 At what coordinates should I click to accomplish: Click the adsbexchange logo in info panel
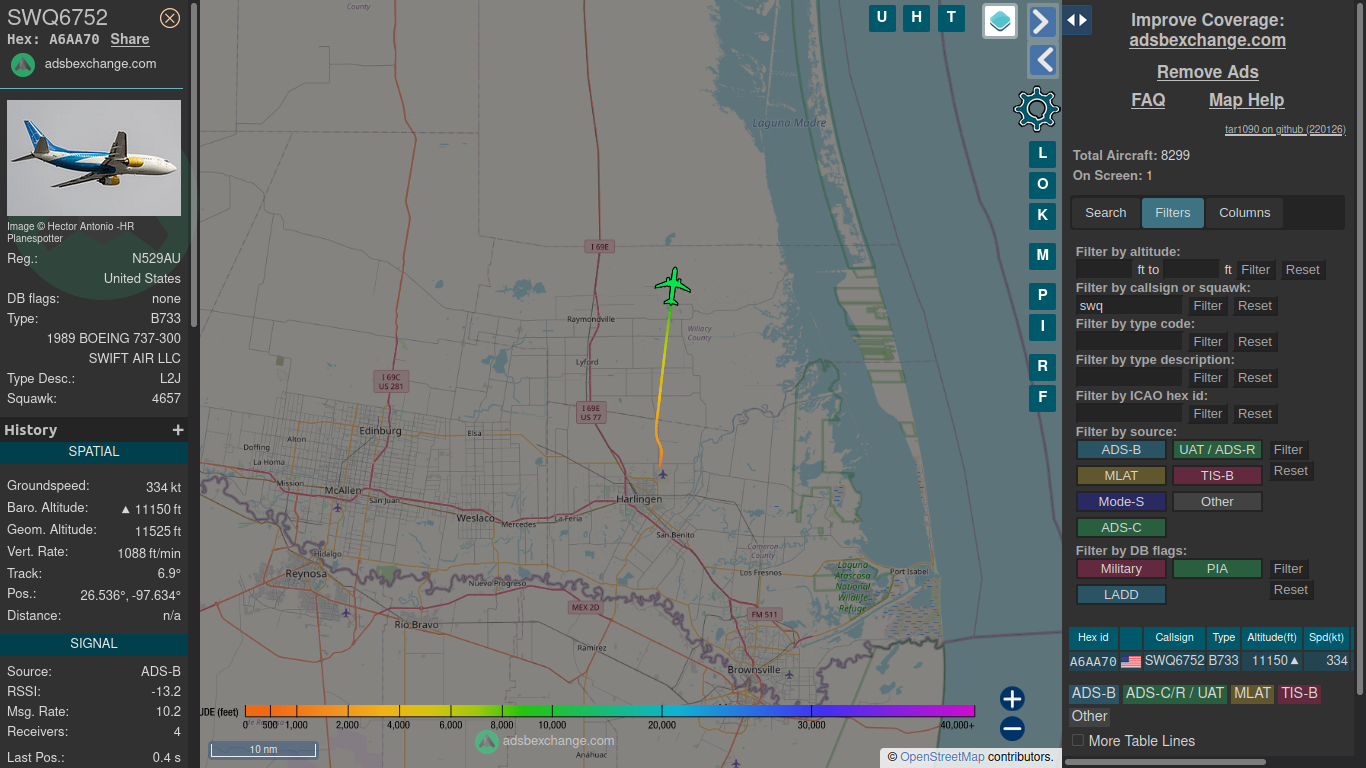click(x=23, y=64)
